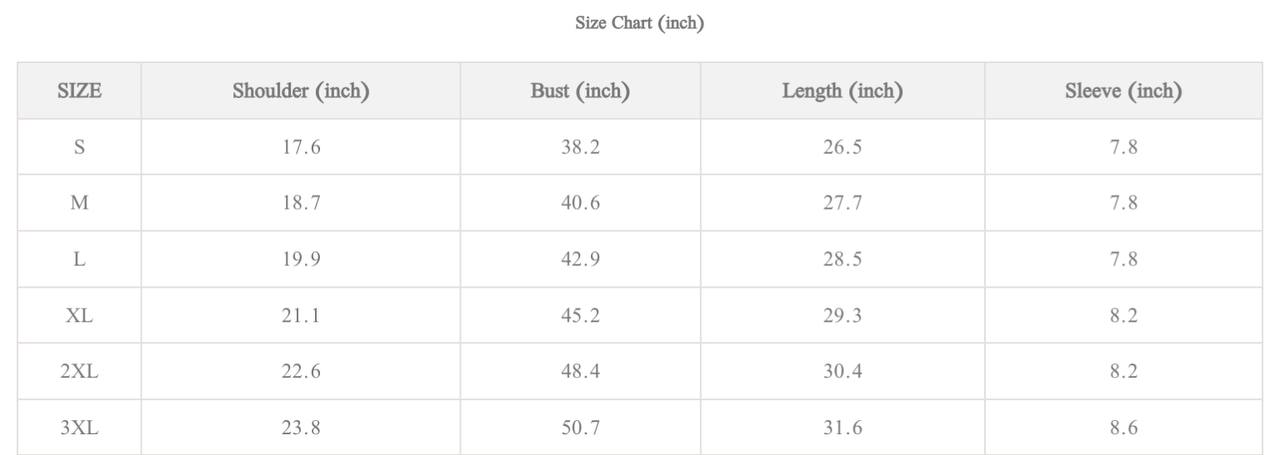This screenshot has width=1280, height=455.
Task: Click the S size row label
Action: (x=79, y=147)
